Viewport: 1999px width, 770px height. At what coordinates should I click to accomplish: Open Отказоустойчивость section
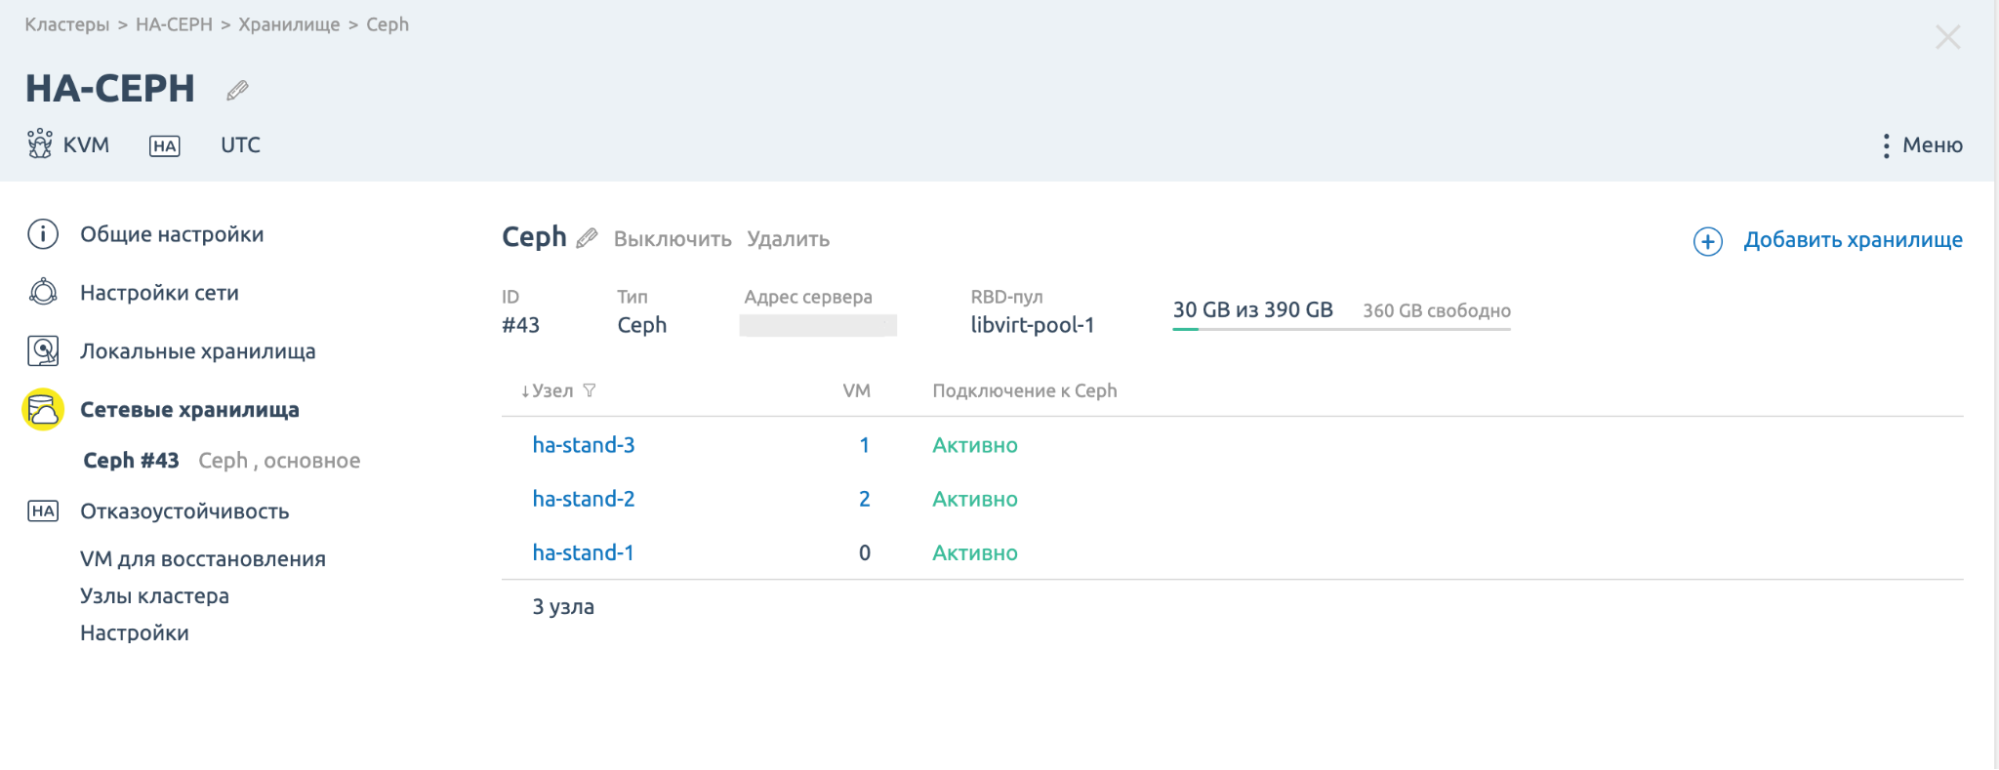pos(185,511)
